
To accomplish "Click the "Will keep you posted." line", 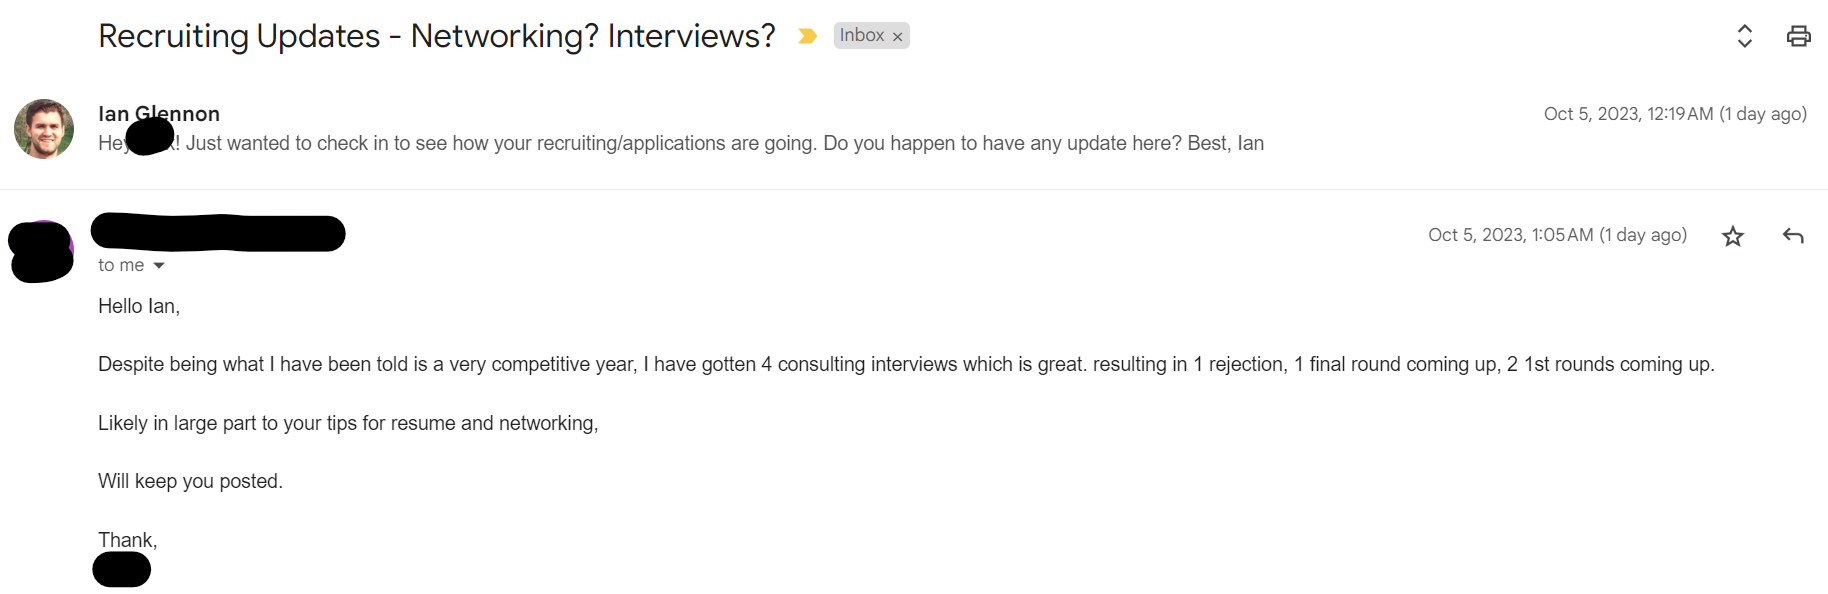I will [x=190, y=481].
